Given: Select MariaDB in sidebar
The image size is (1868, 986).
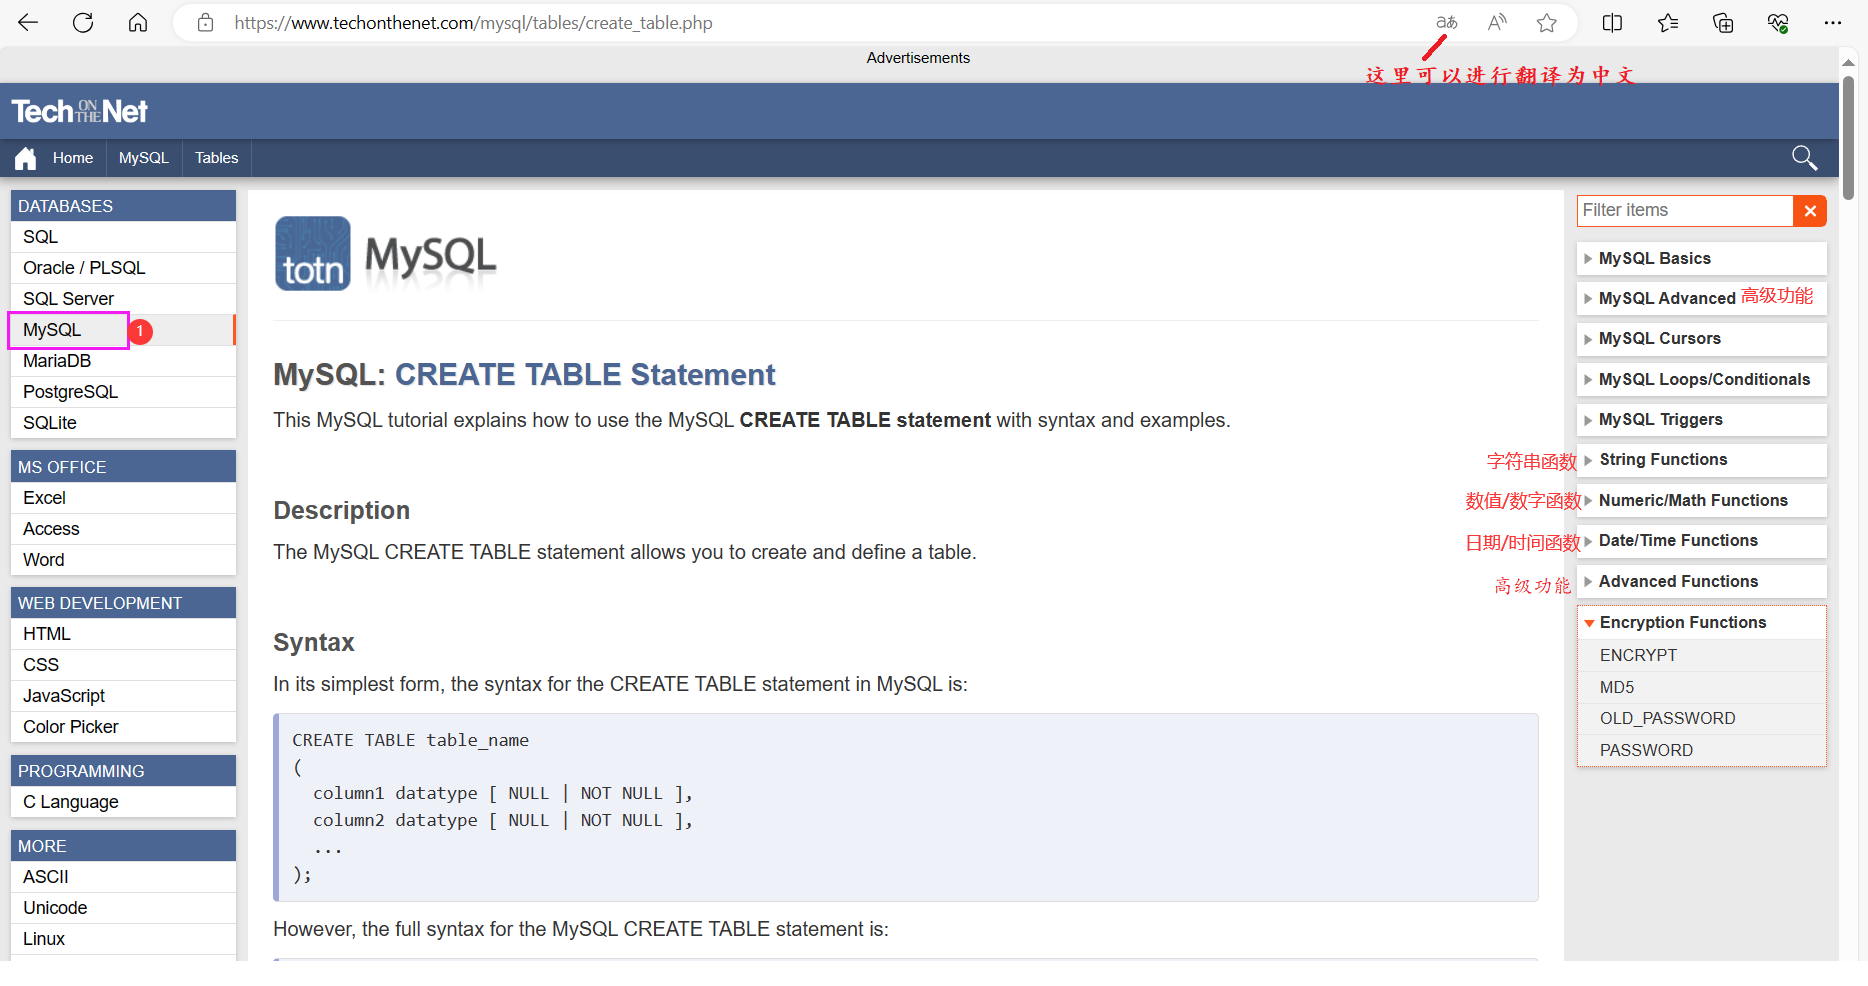Looking at the screenshot, I should tap(123, 361).
